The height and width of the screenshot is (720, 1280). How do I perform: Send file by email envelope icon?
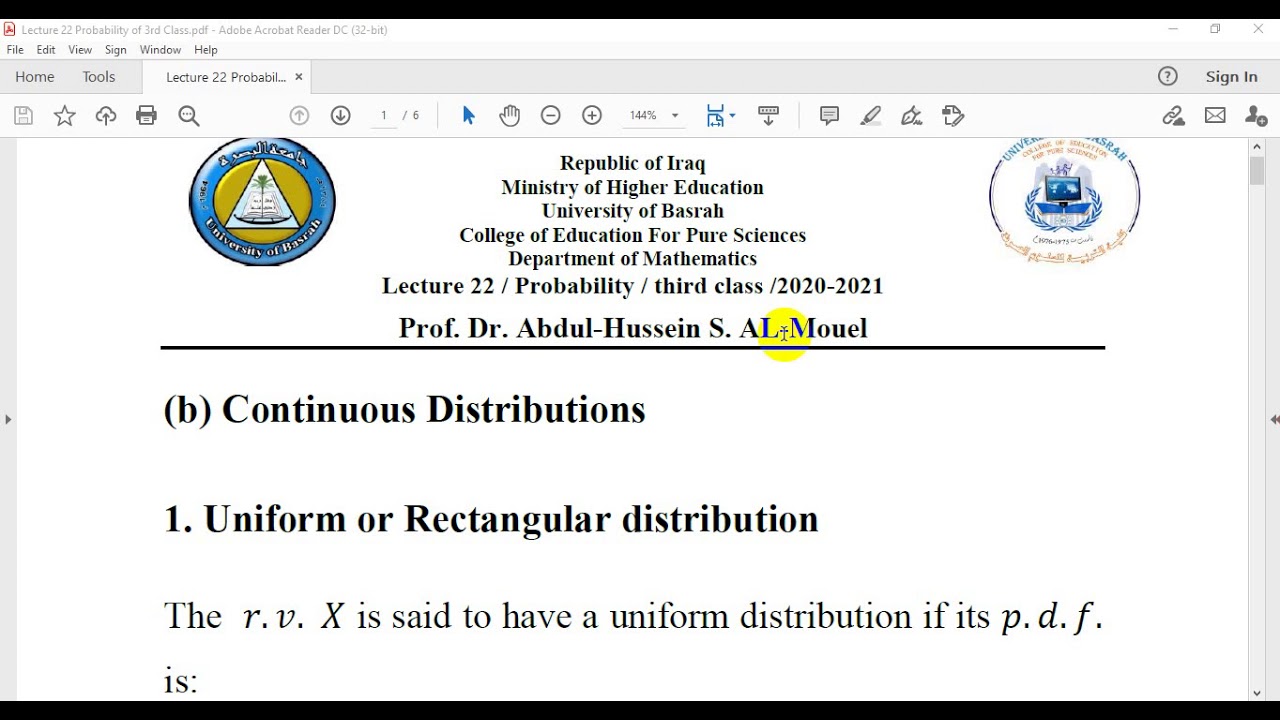pos(1215,116)
